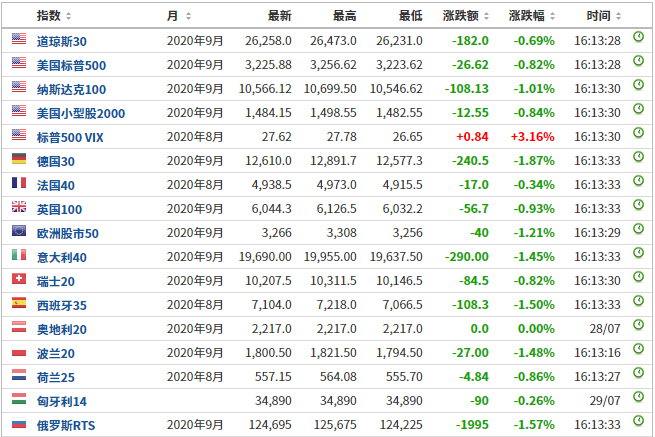
Task: Open the 意大利40 index link
Action: click(62, 257)
